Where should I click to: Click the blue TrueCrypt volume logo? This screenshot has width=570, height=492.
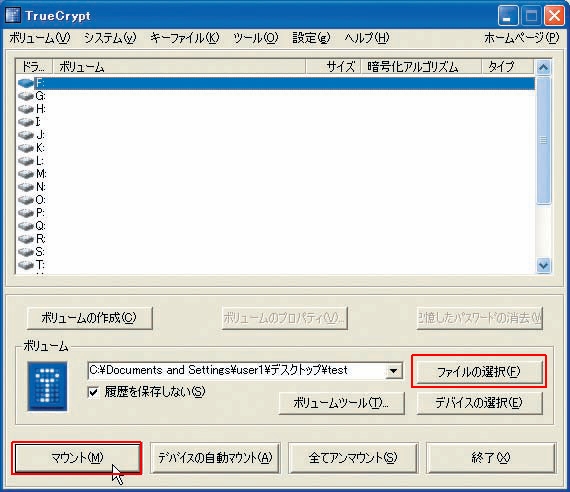click(47, 386)
